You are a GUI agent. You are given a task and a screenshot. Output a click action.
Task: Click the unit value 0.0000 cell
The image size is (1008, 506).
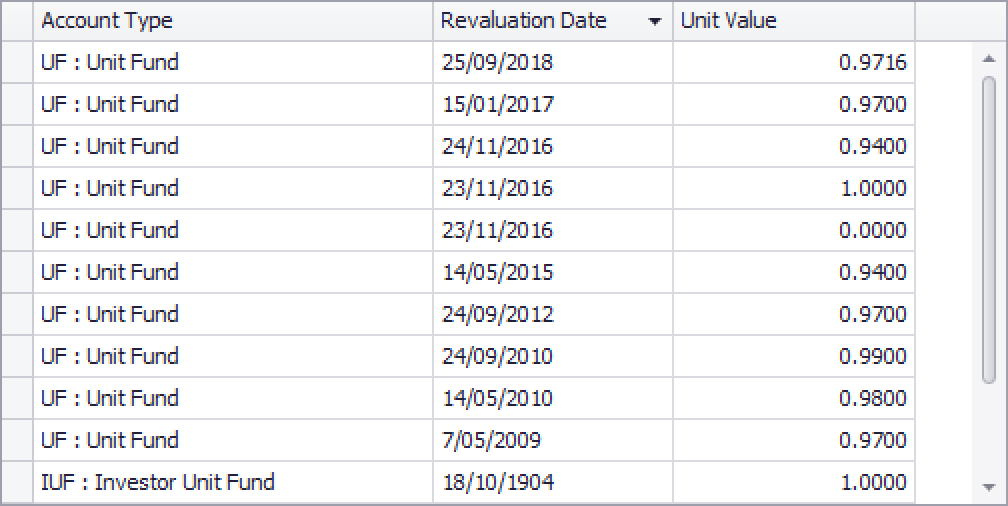coord(794,230)
